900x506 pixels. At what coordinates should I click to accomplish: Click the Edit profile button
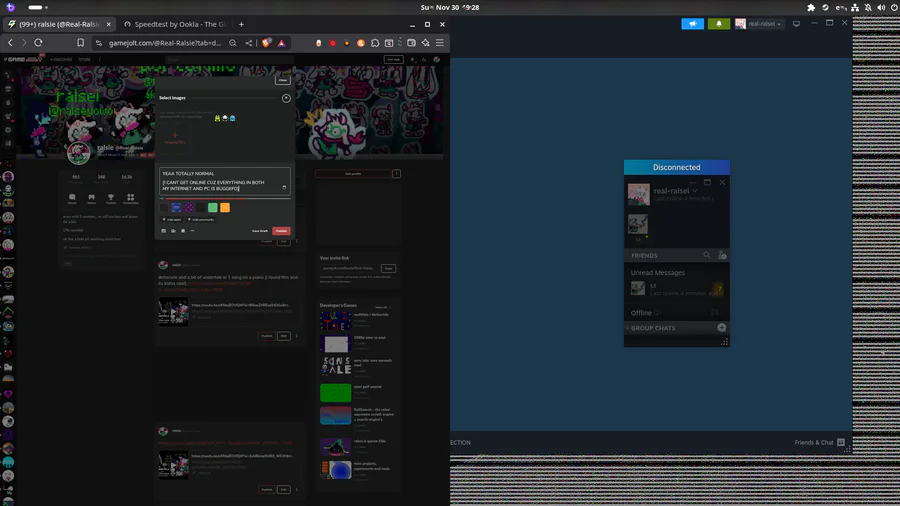(353, 174)
